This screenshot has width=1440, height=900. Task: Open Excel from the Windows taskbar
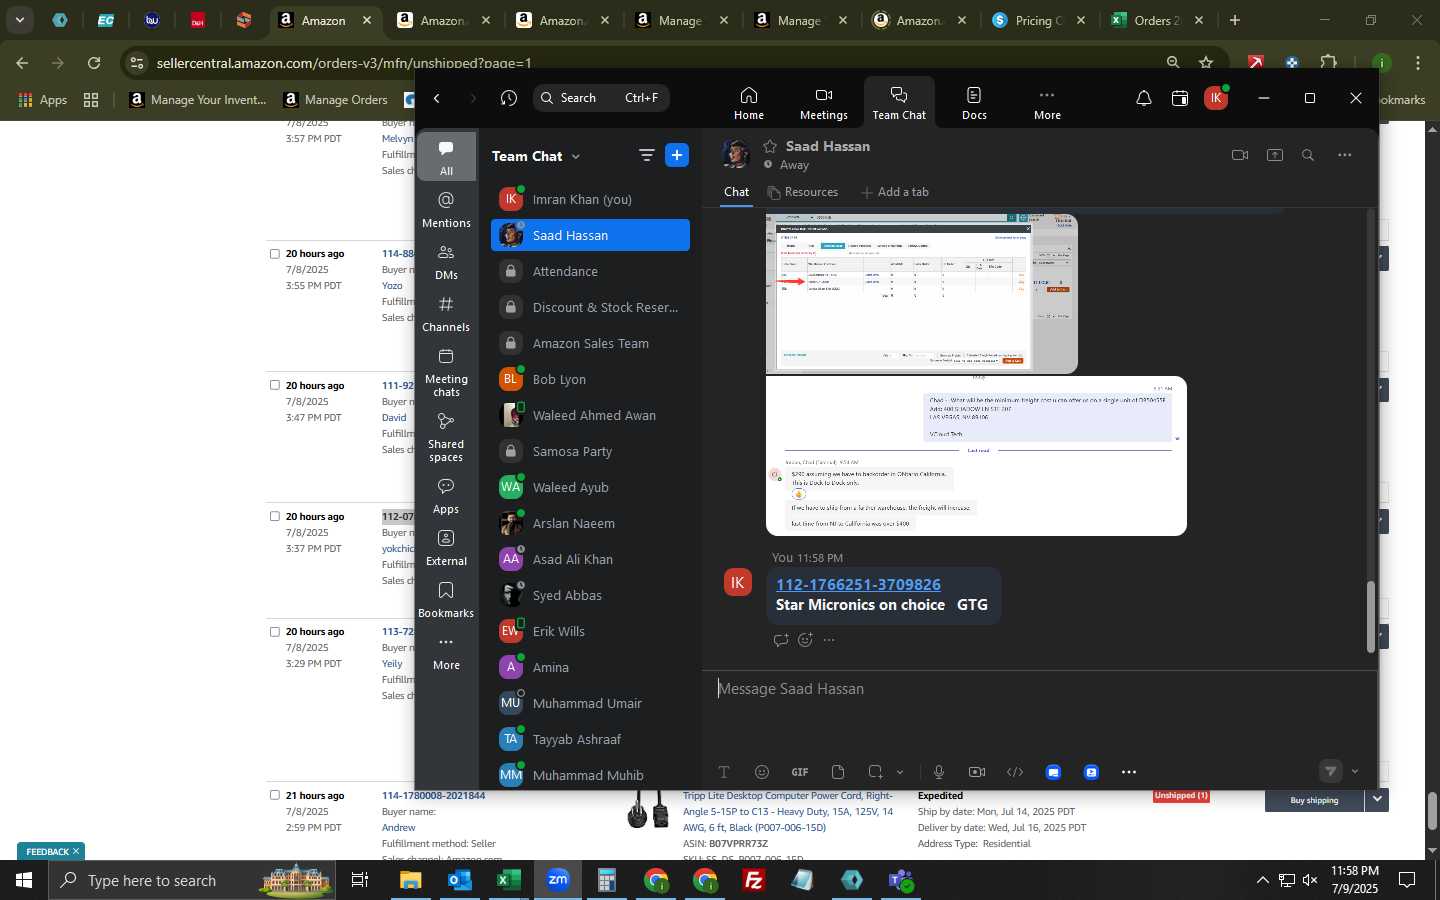coord(509,880)
